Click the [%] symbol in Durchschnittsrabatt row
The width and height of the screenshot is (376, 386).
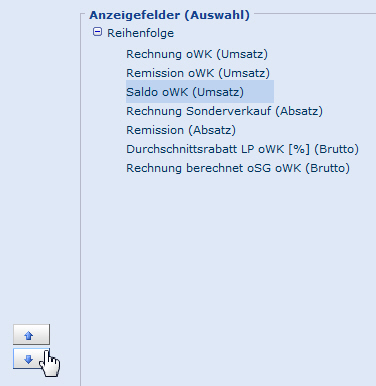tap(299, 149)
